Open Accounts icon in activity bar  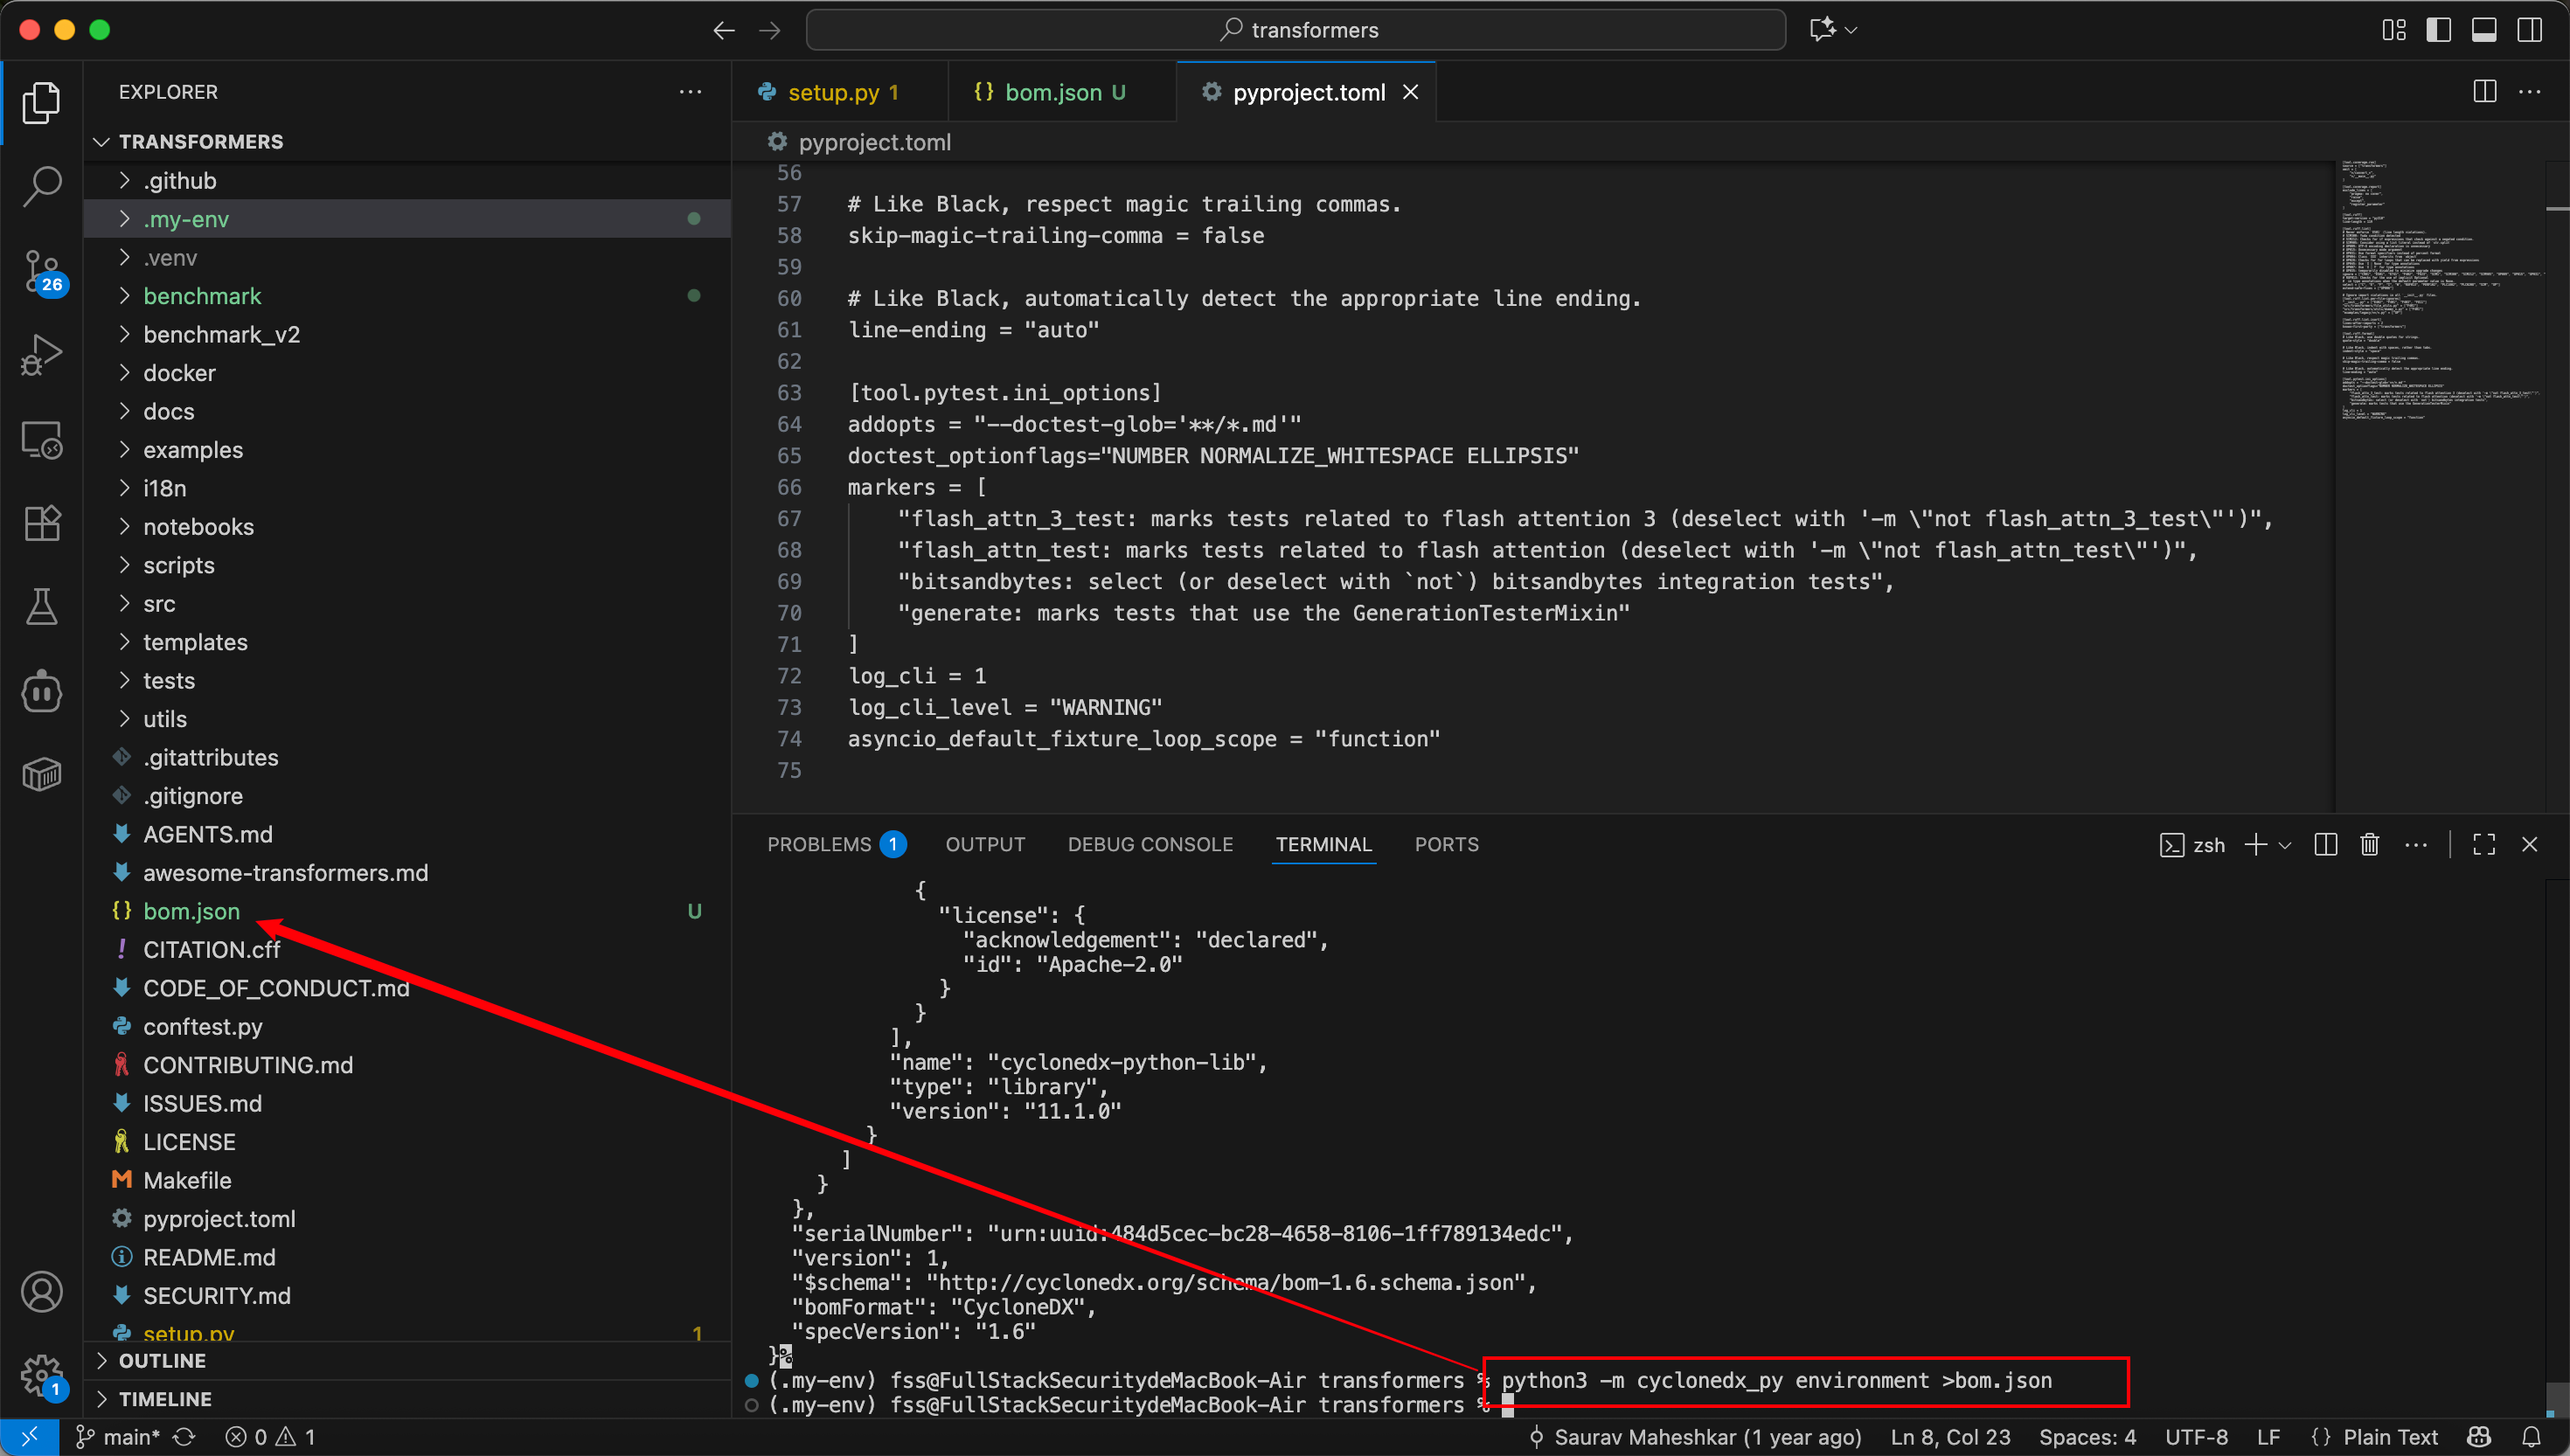coord(42,1293)
